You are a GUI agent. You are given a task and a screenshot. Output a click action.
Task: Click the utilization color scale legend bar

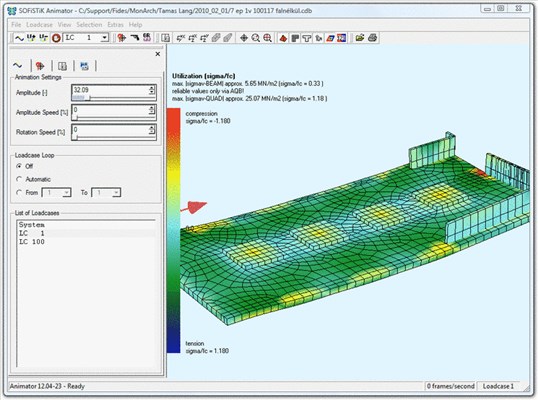174,230
